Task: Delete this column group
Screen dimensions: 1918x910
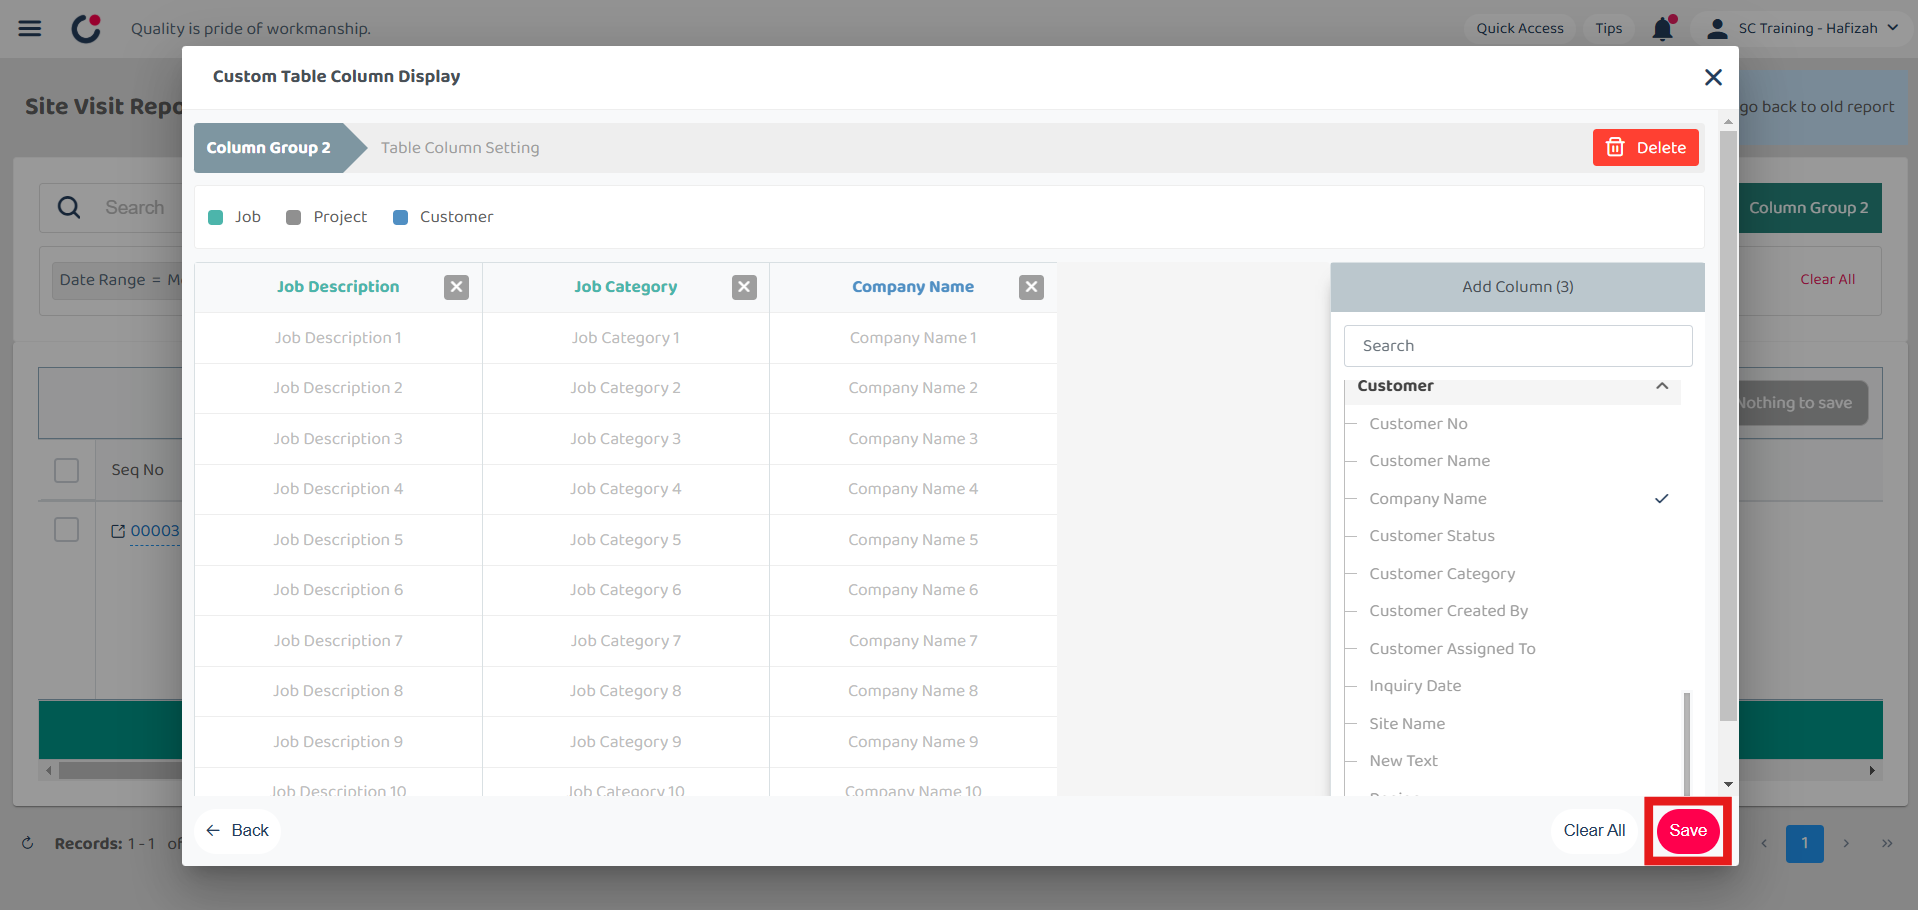Action: (x=1645, y=148)
